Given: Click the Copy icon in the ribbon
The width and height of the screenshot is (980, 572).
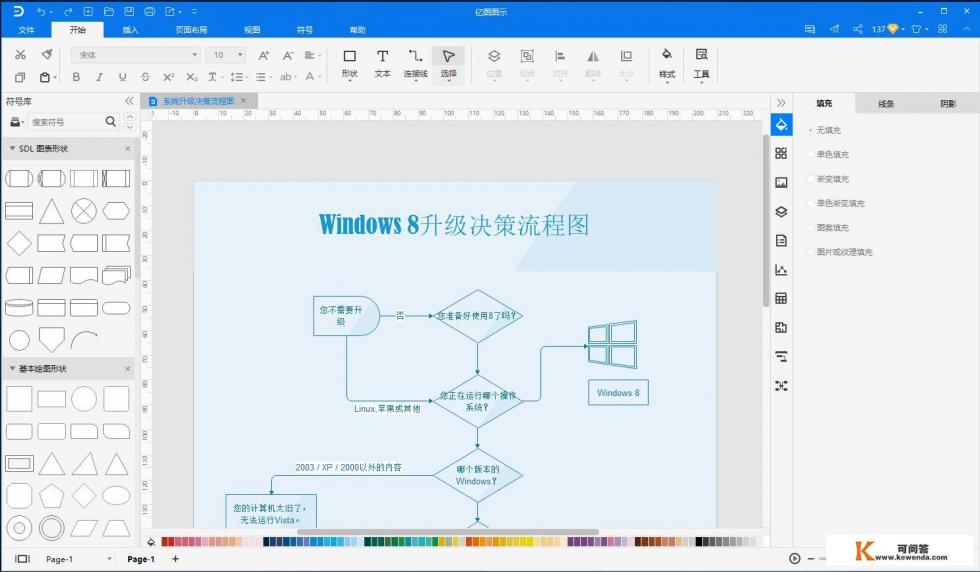Looking at the screenshot, I should (x=20, y=77).
